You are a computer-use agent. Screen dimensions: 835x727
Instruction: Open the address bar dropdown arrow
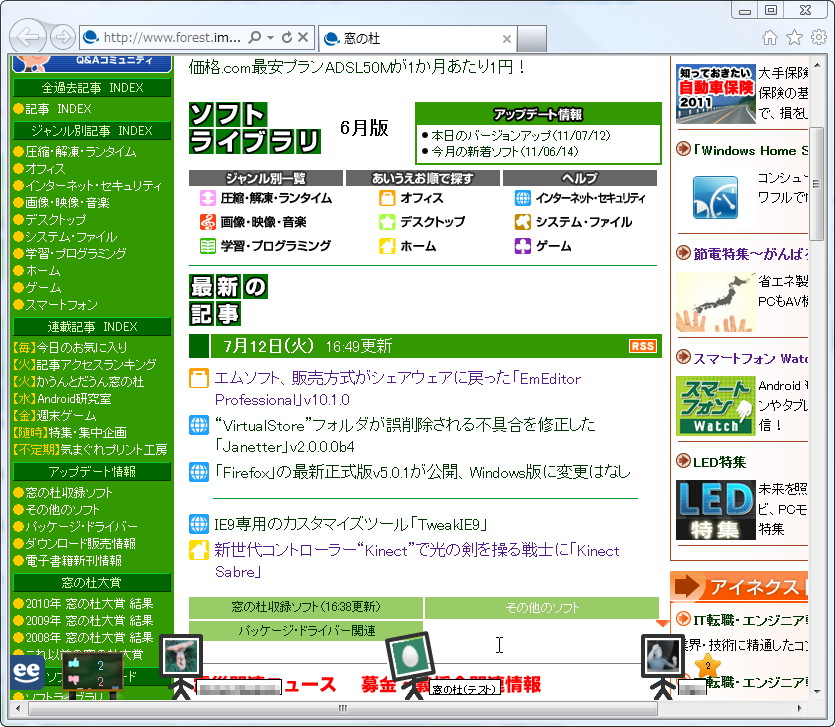pos(271,37)
